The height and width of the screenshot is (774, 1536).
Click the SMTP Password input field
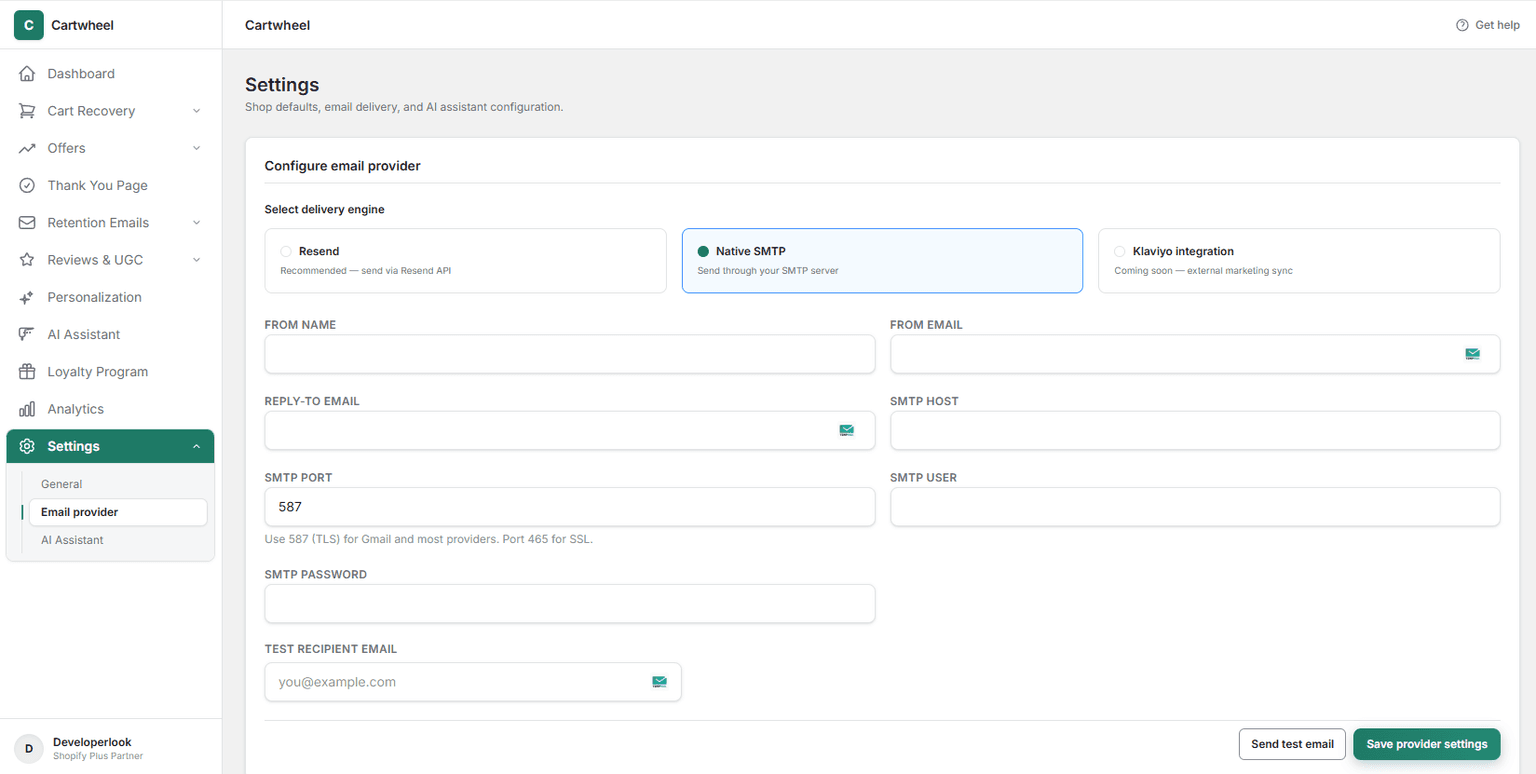(570, 604)
